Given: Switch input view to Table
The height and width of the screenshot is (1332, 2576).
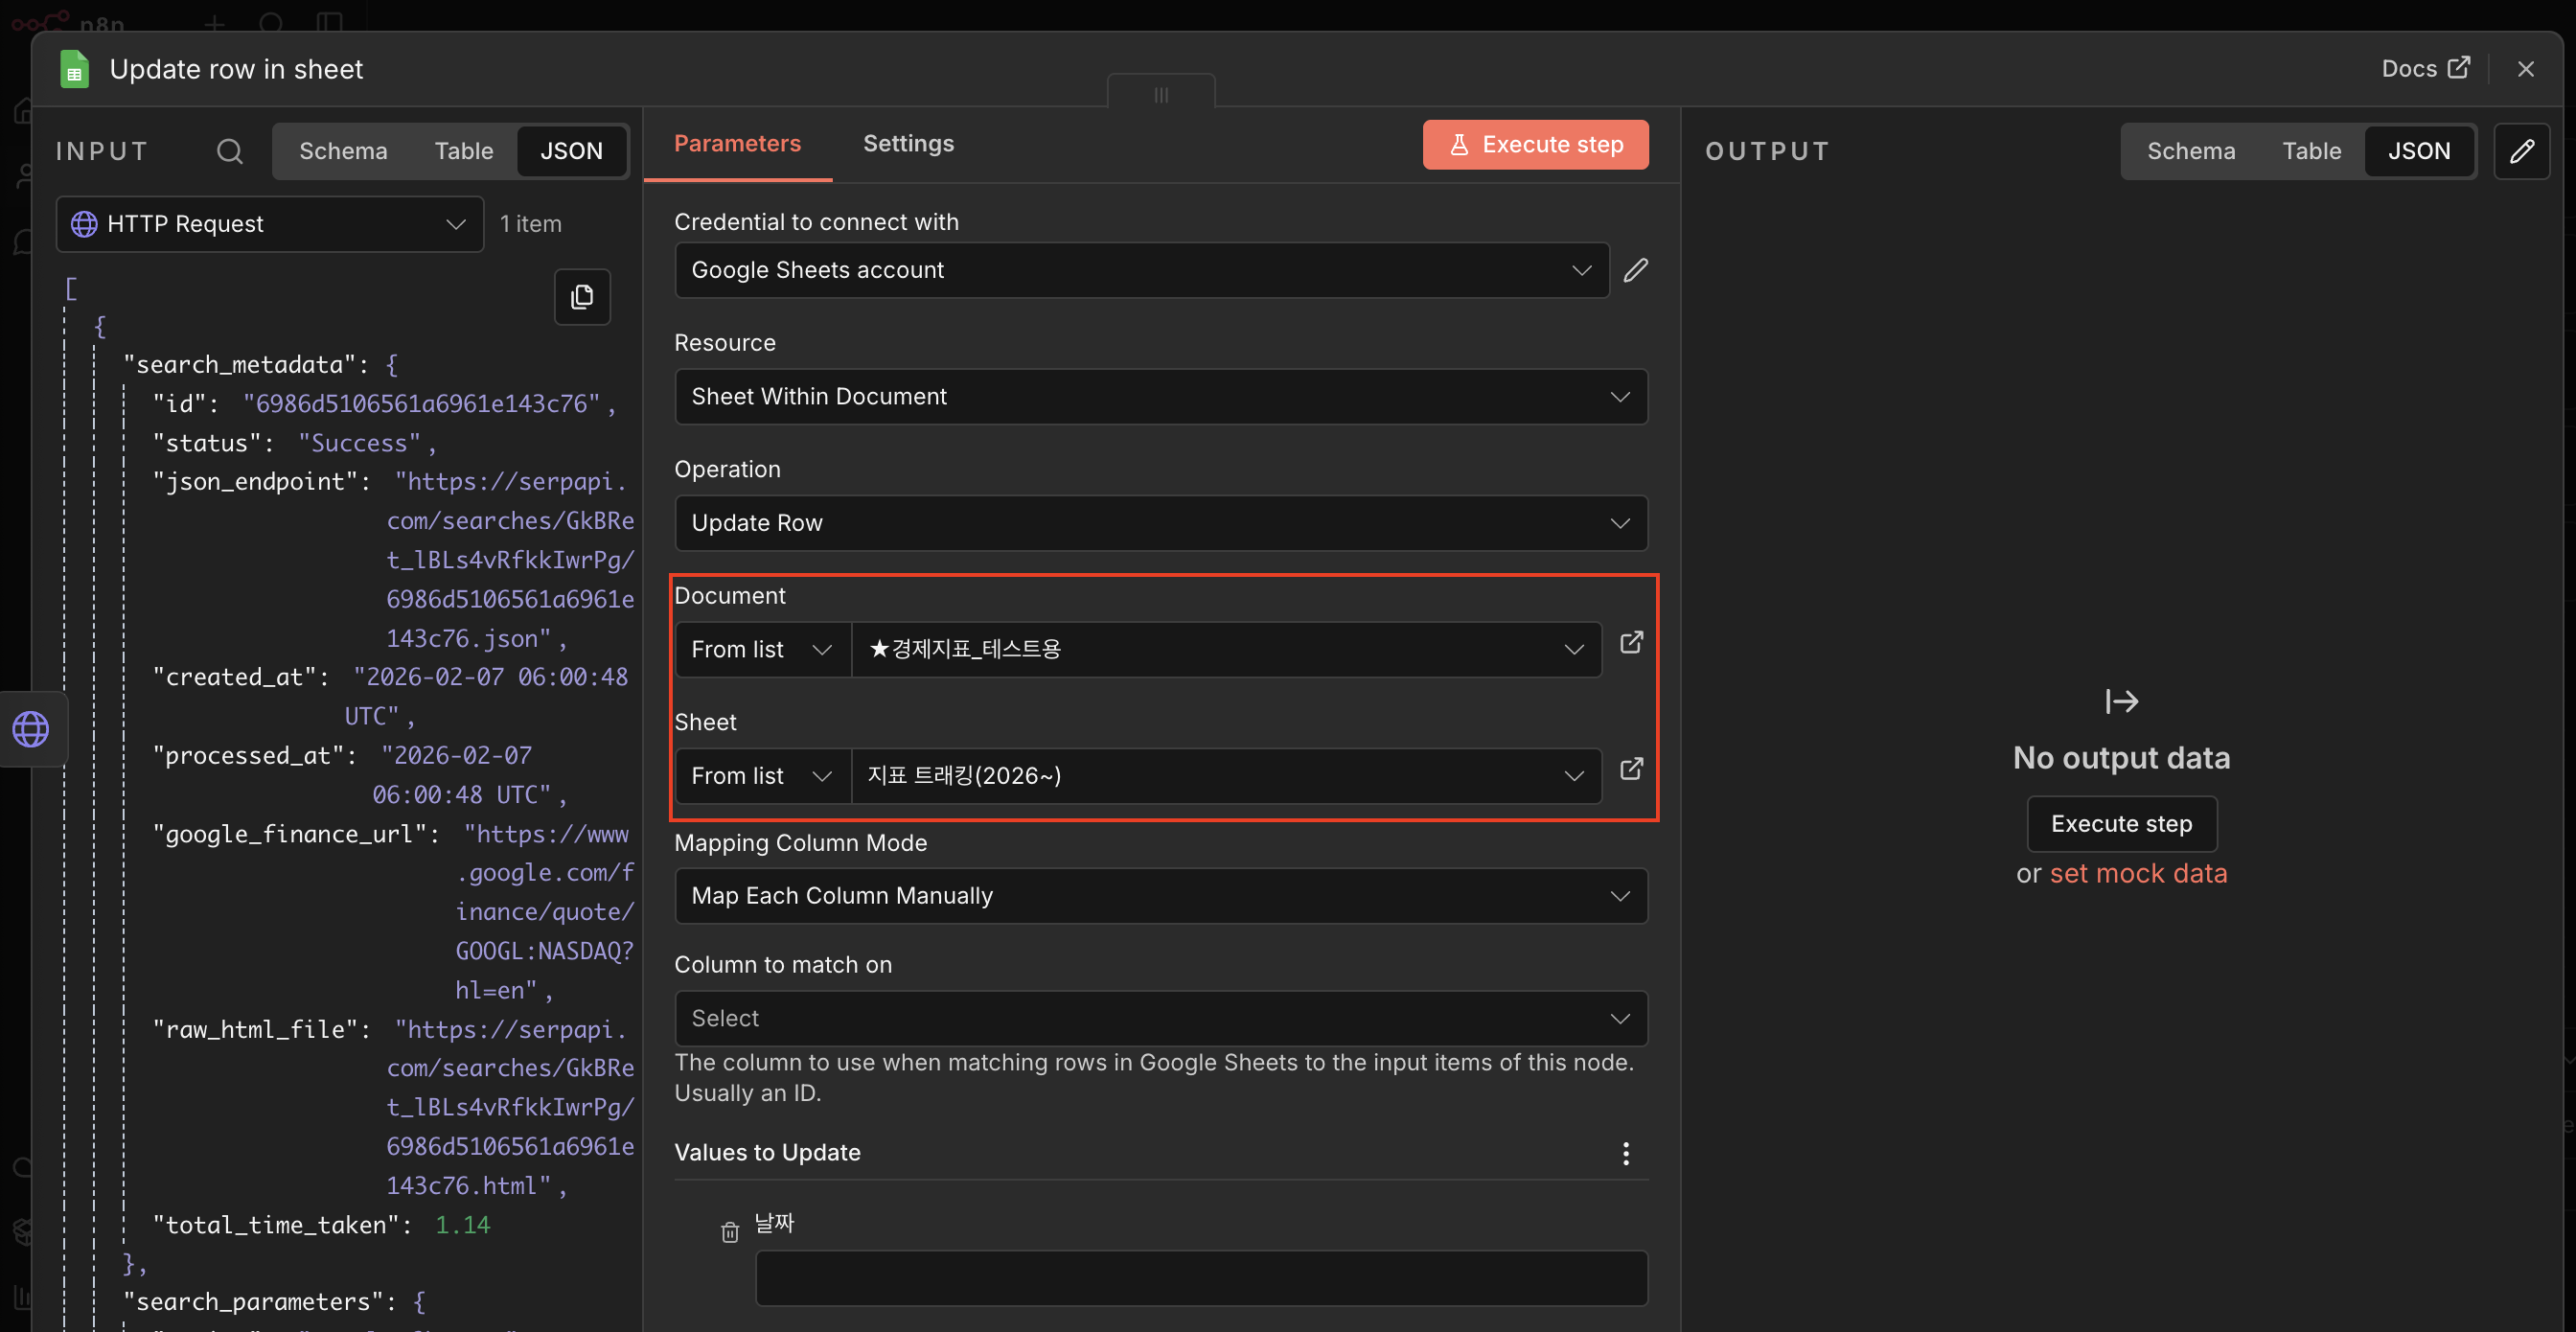Looking at the screenshot, I should 463,151.
